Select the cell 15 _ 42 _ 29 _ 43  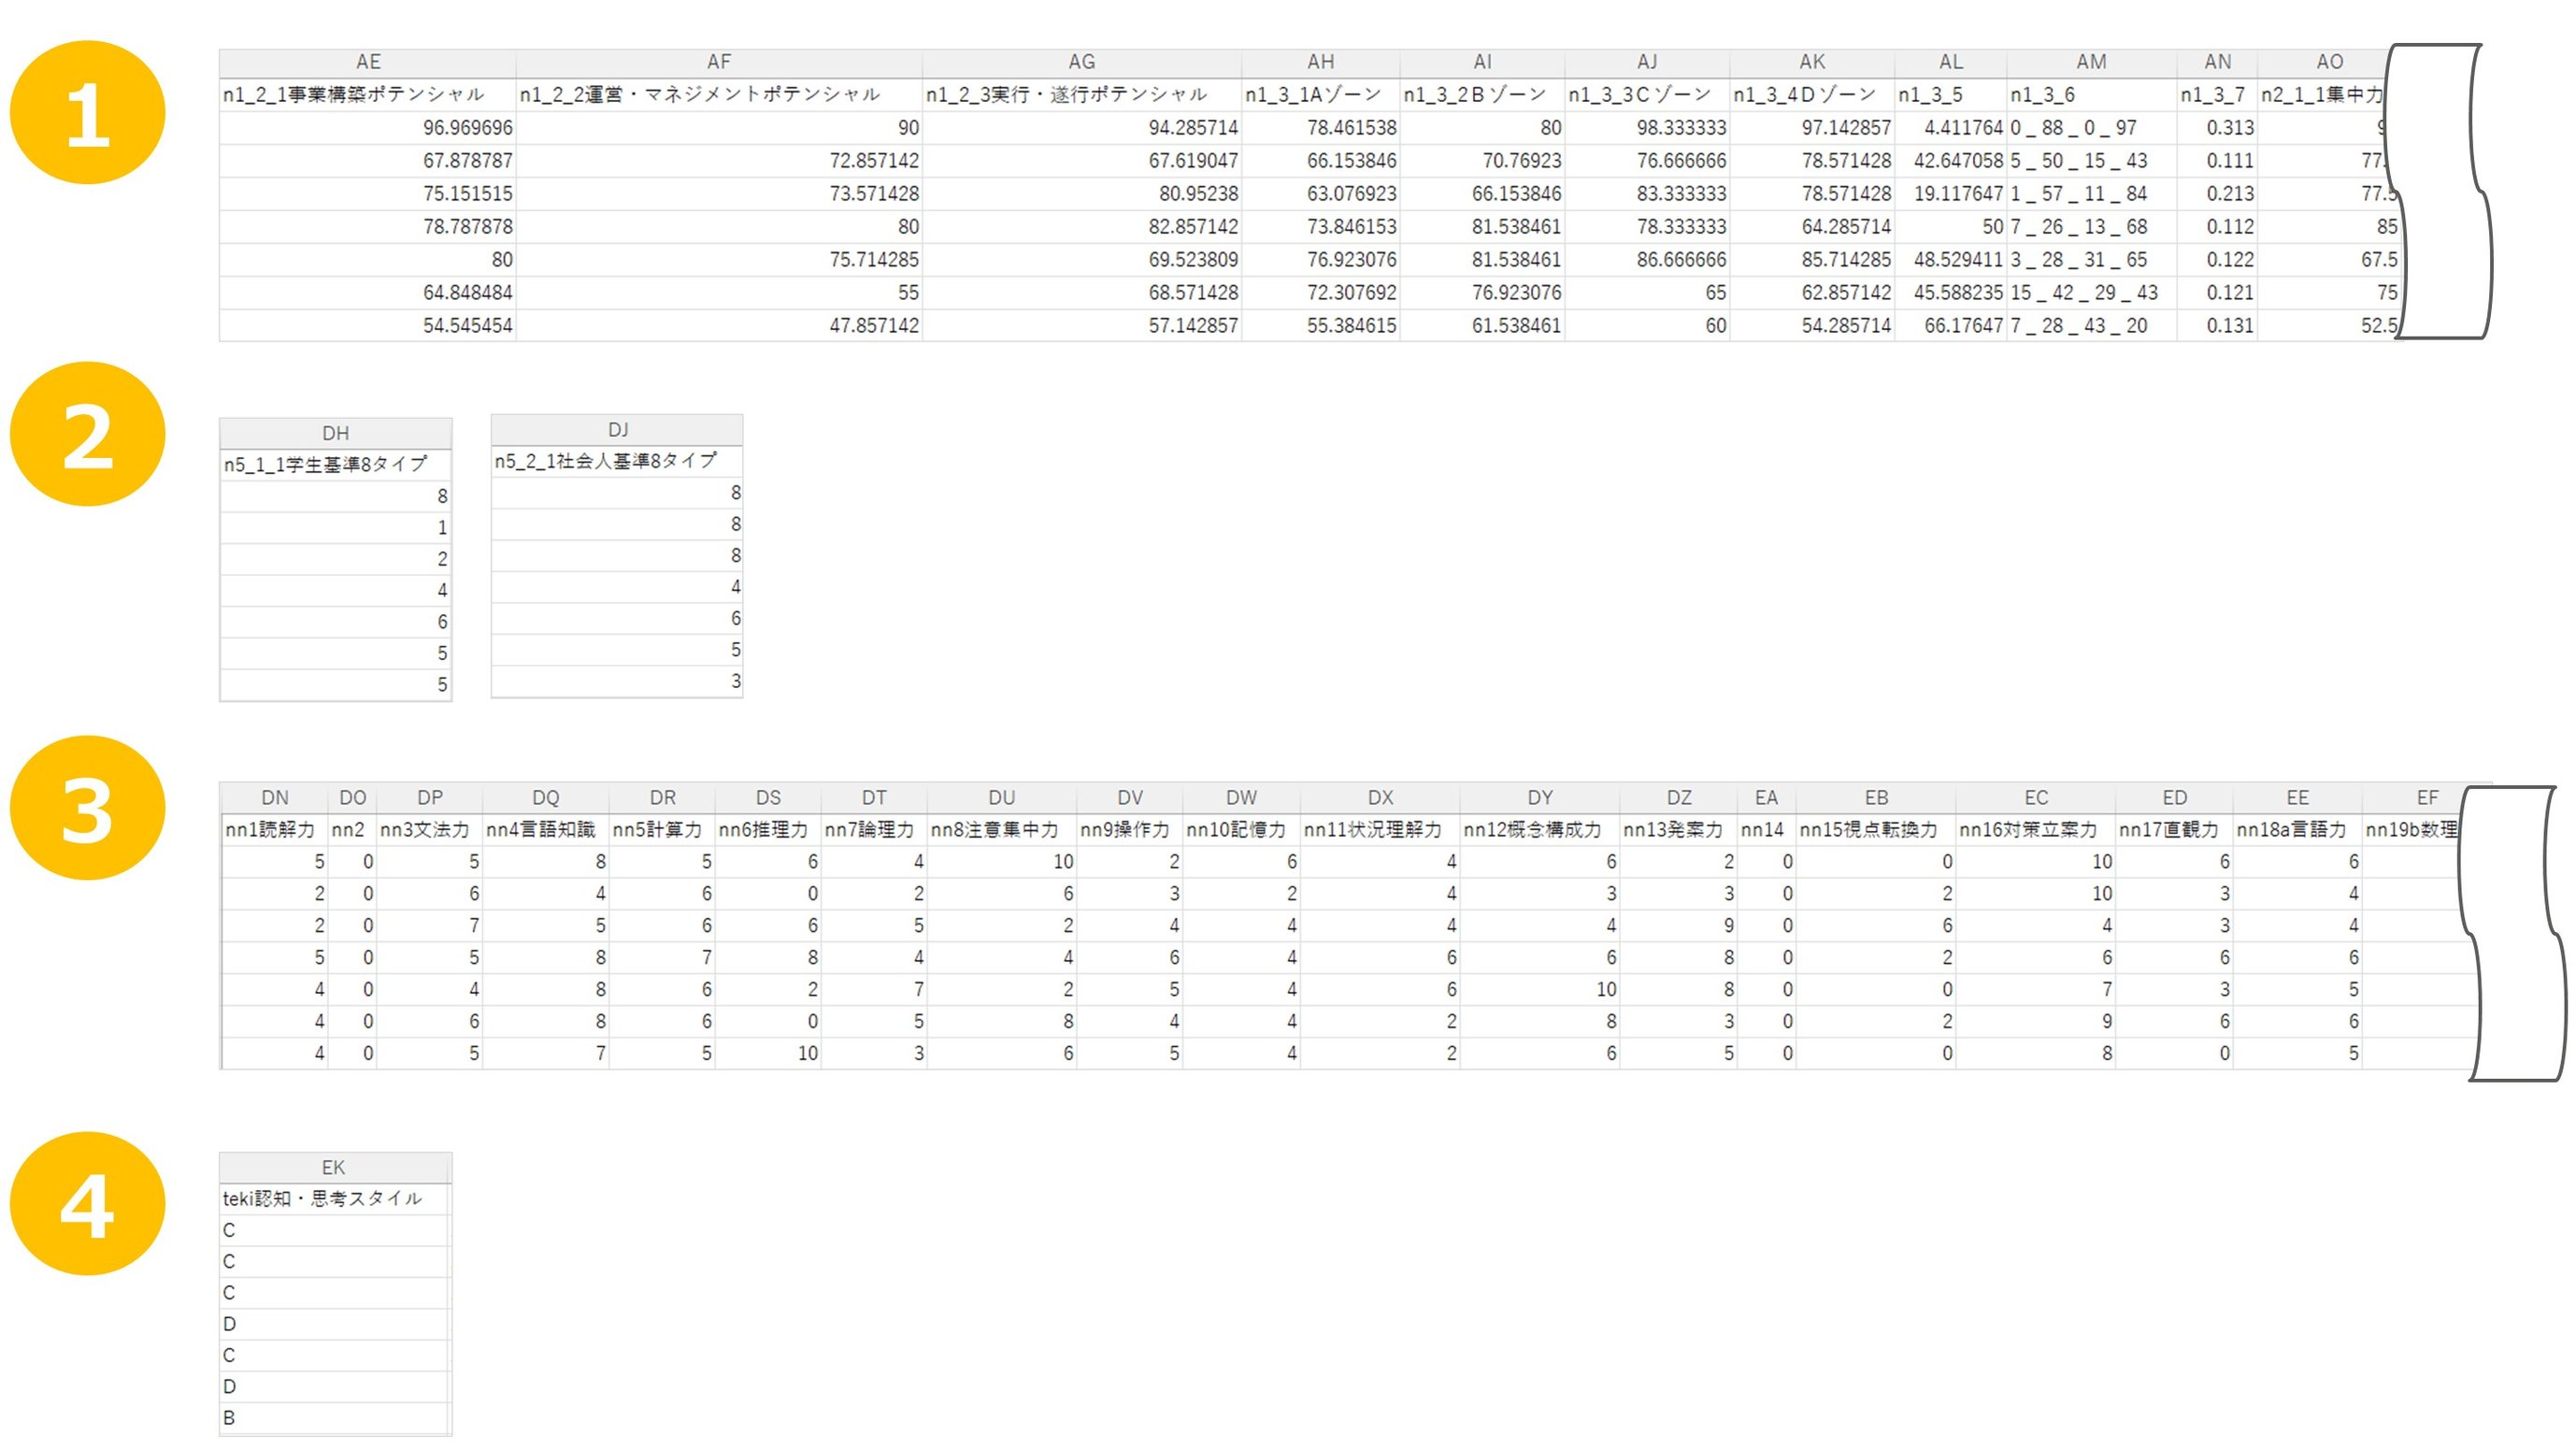(2091, 293)
